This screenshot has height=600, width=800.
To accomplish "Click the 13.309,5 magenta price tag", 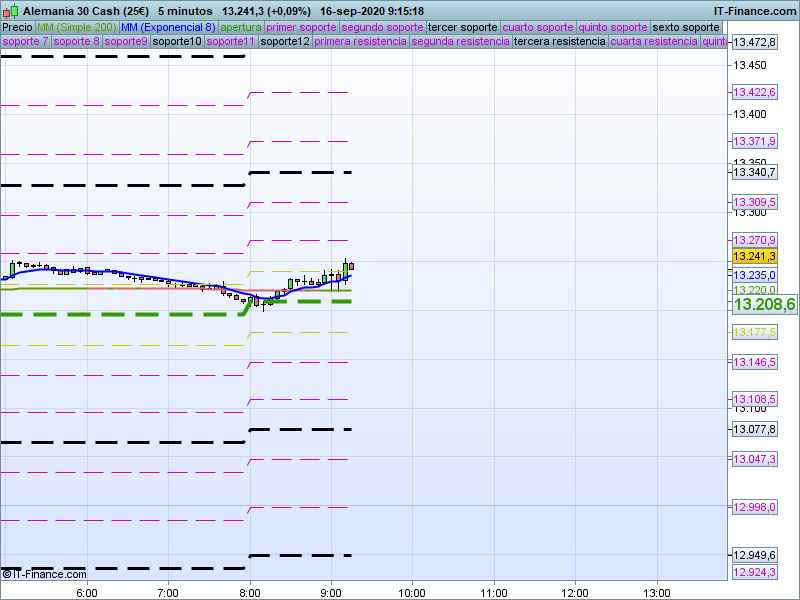I will 754,202.
